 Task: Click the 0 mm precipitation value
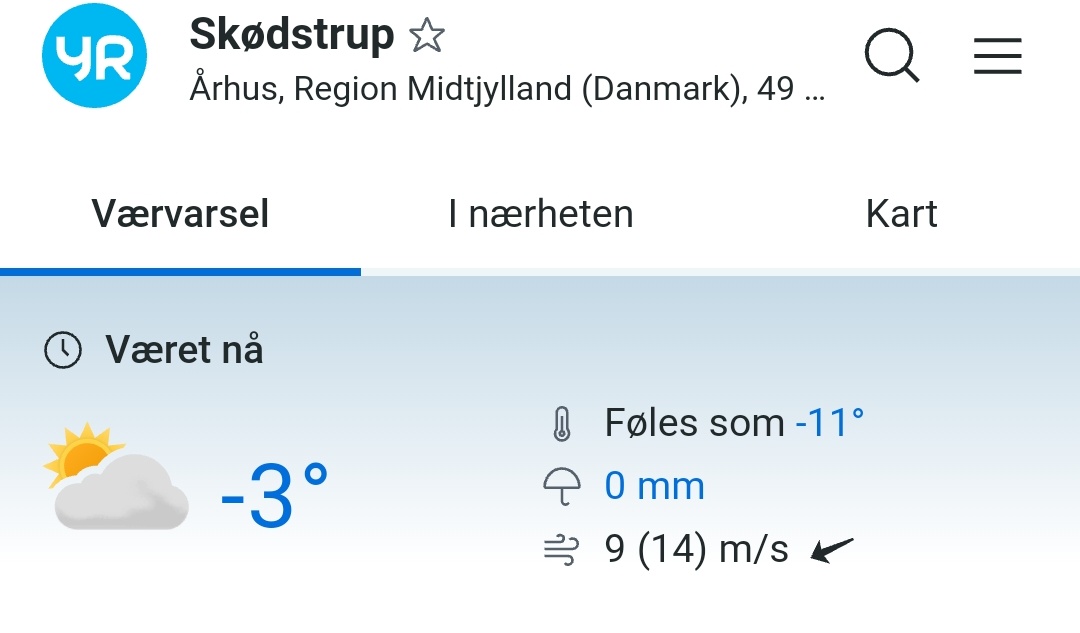(654, 487)
